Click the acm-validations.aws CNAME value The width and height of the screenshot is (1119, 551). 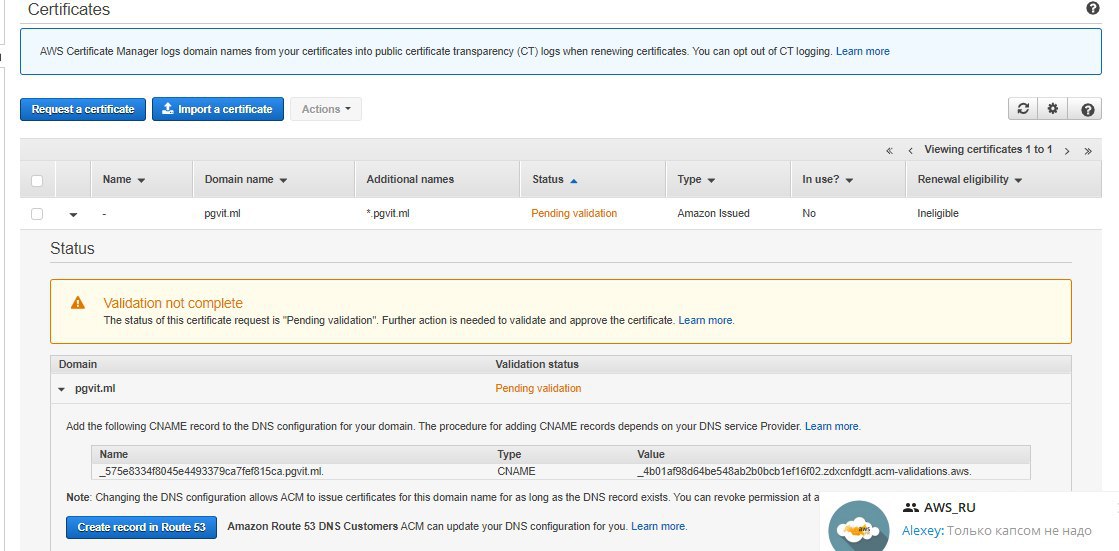[x=804, y=472]
